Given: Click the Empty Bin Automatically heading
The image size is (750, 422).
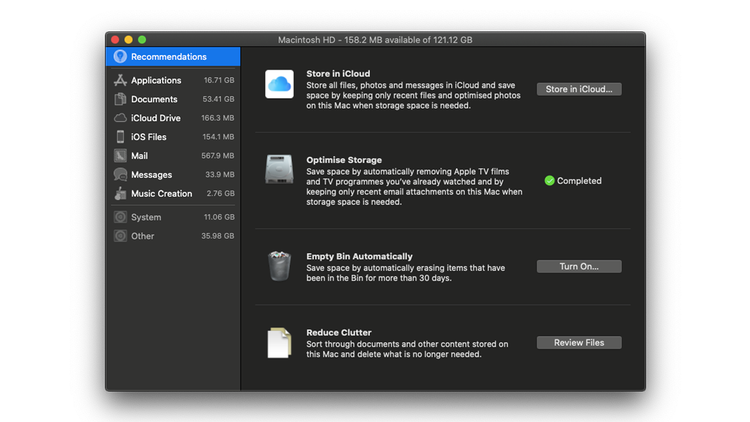Looking at the screenshot, I should tap(359, 256).
